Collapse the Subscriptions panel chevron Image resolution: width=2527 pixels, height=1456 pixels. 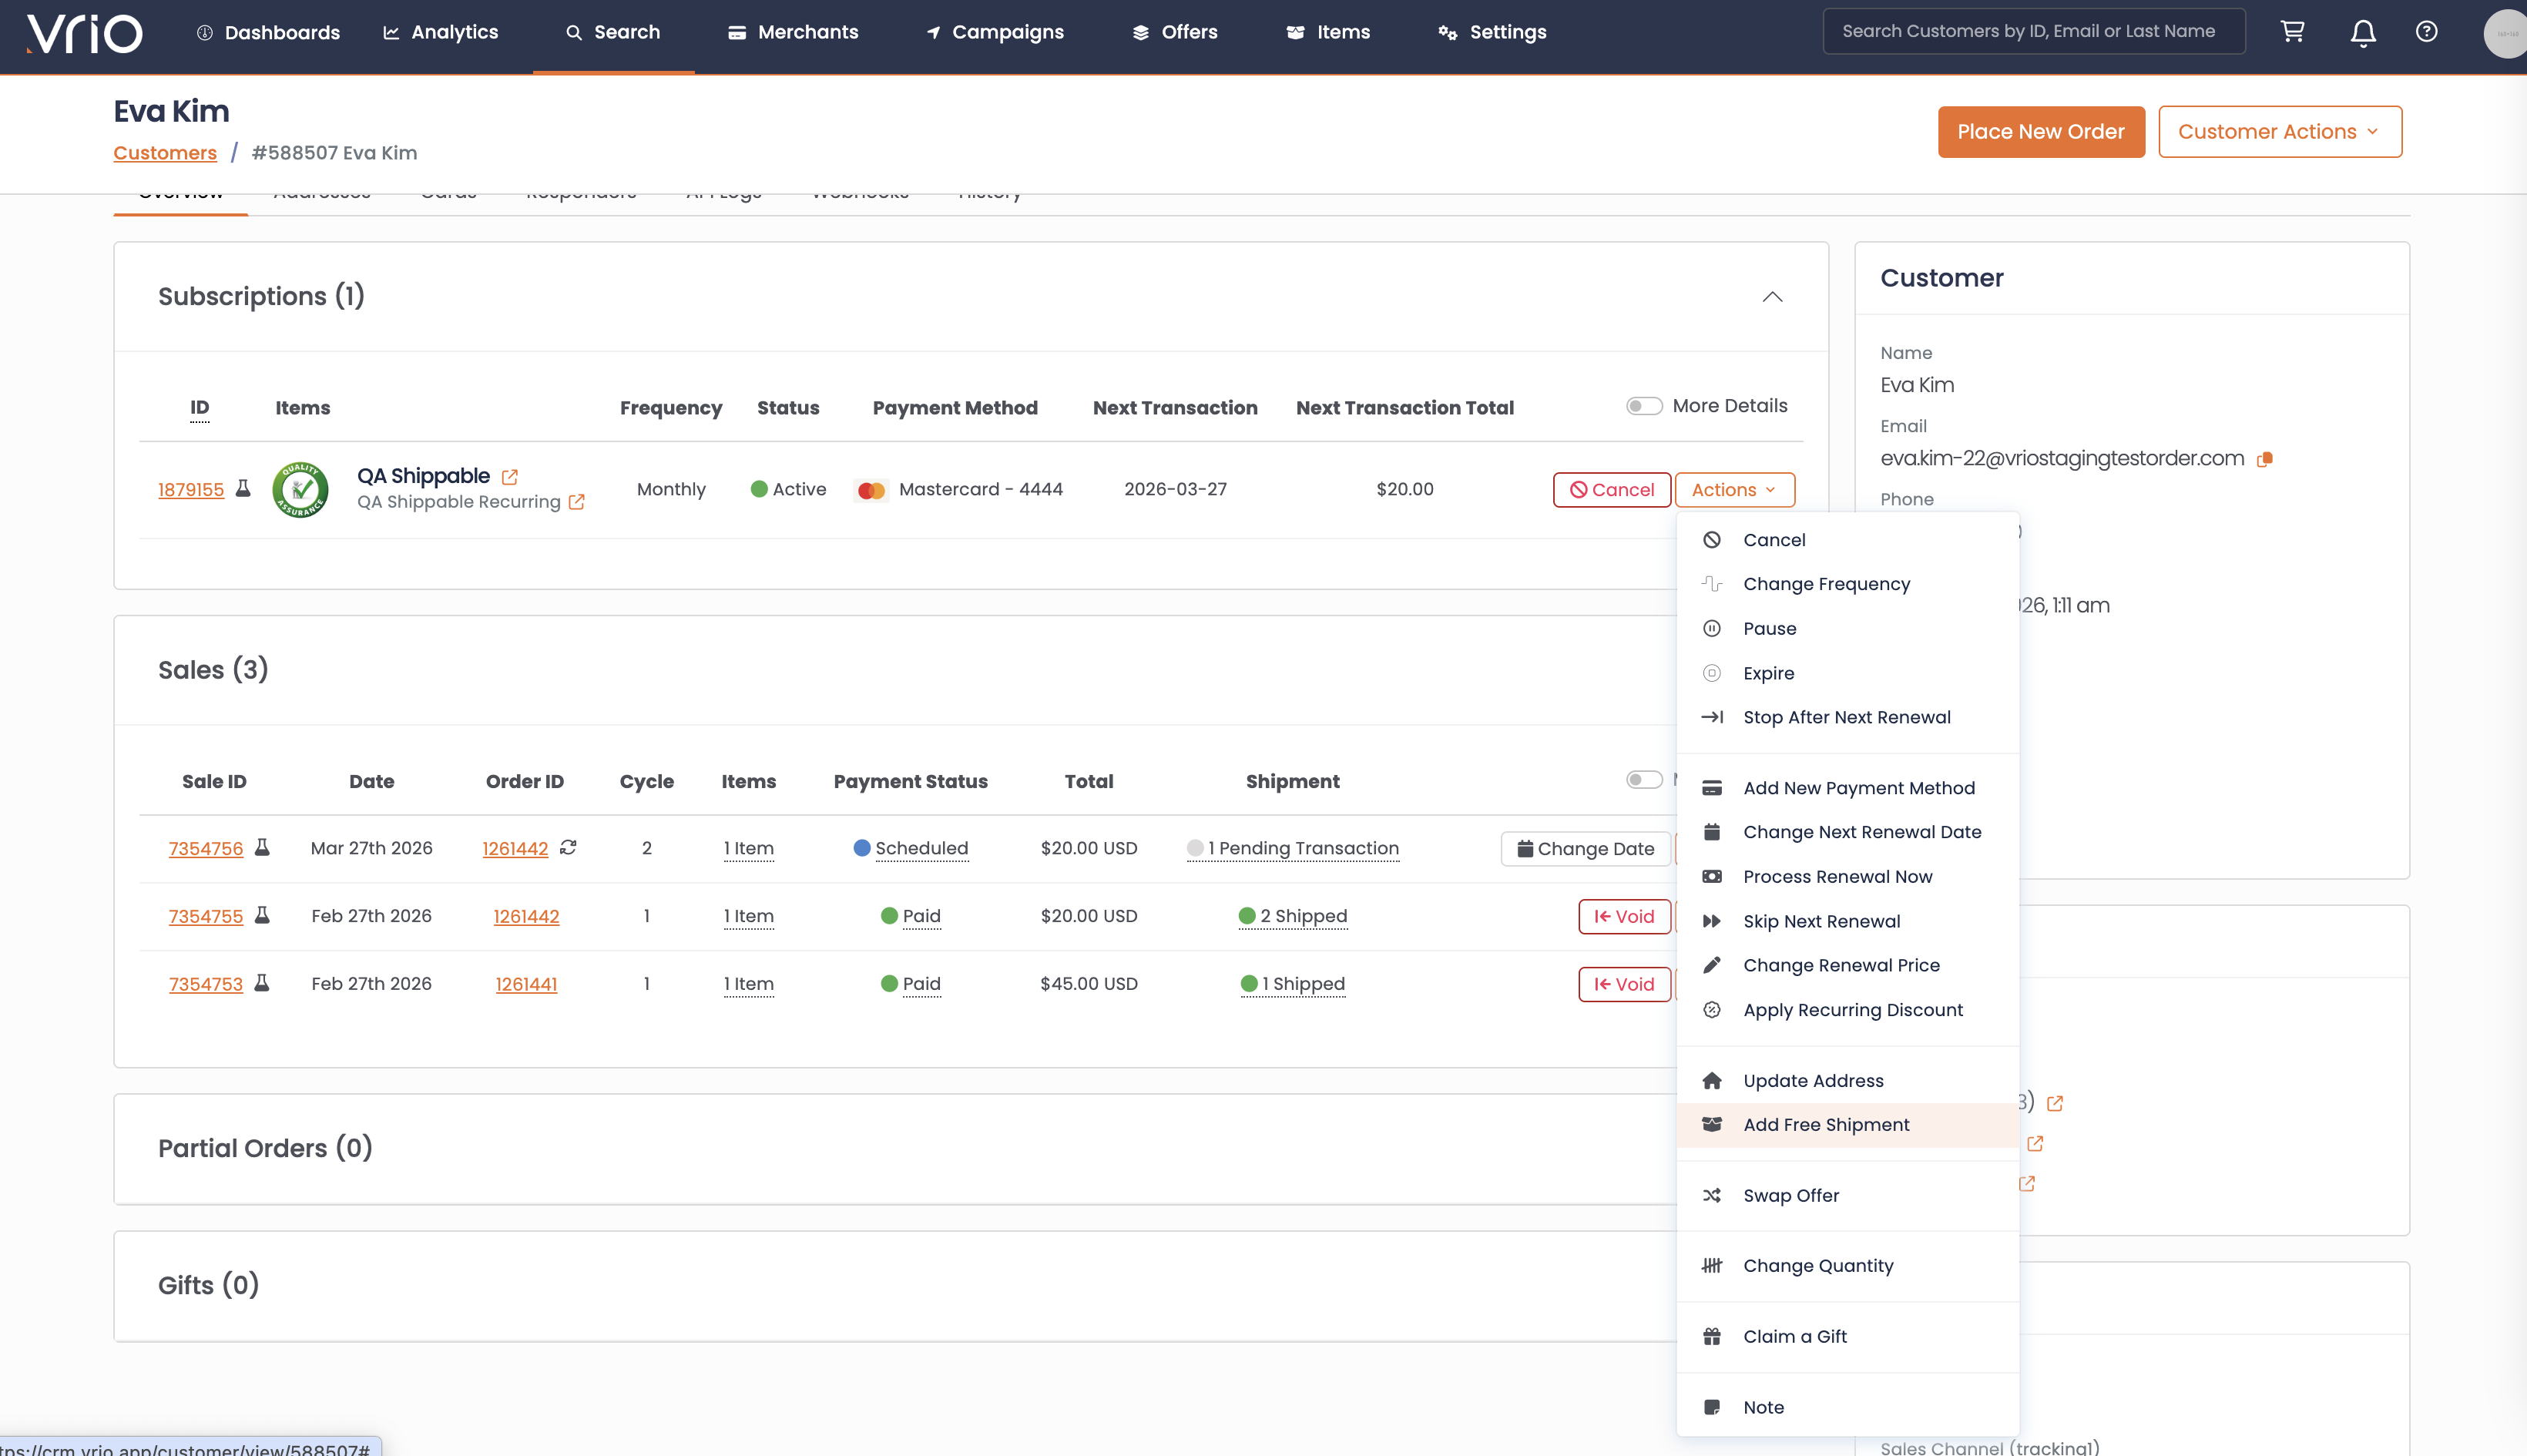coord(1772,297)
